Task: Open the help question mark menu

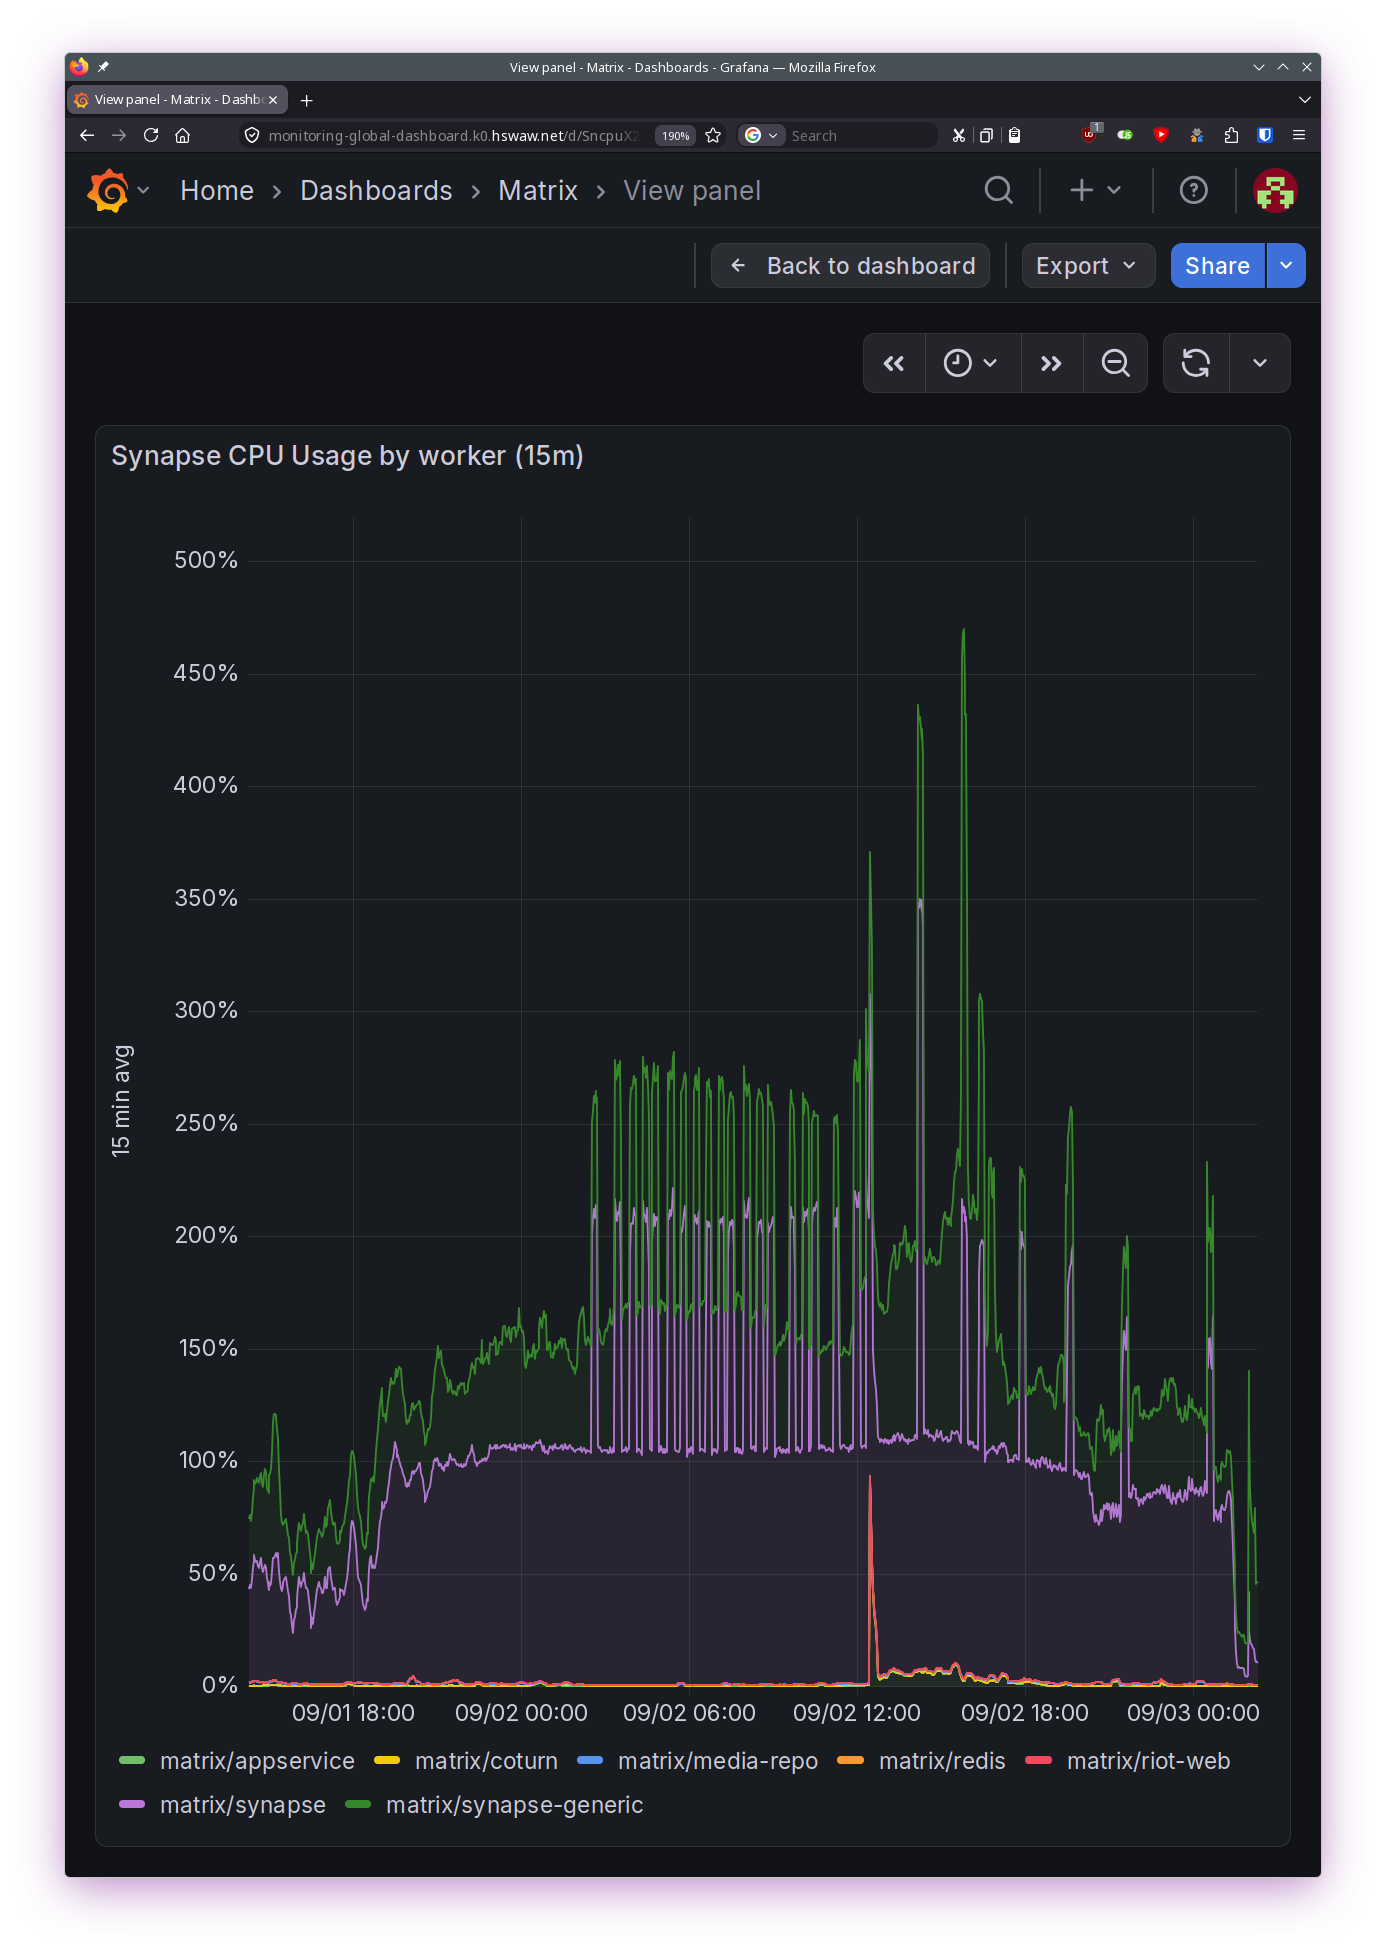Action: (x=1193, y=190)
